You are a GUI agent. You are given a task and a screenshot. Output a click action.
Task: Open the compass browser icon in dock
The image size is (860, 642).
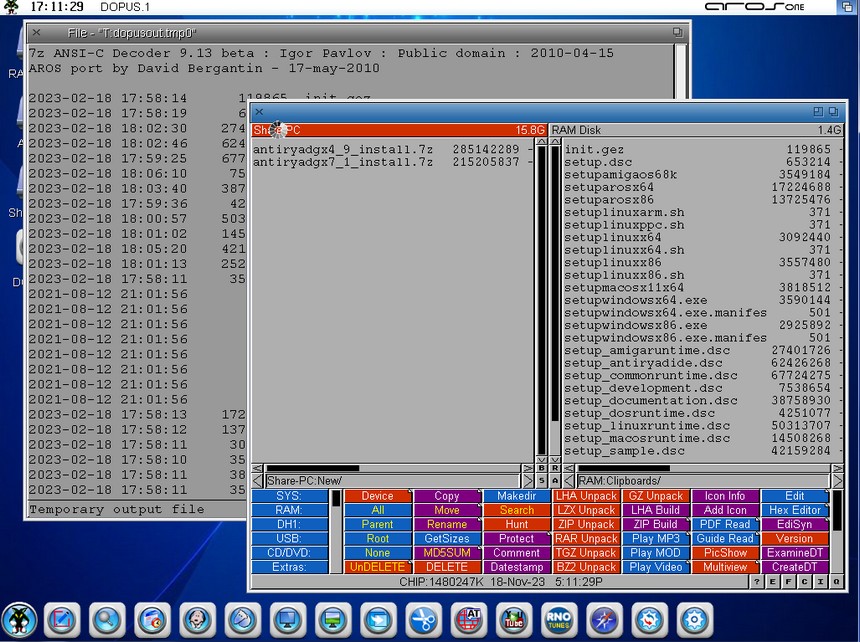click(x=603, y=620)
